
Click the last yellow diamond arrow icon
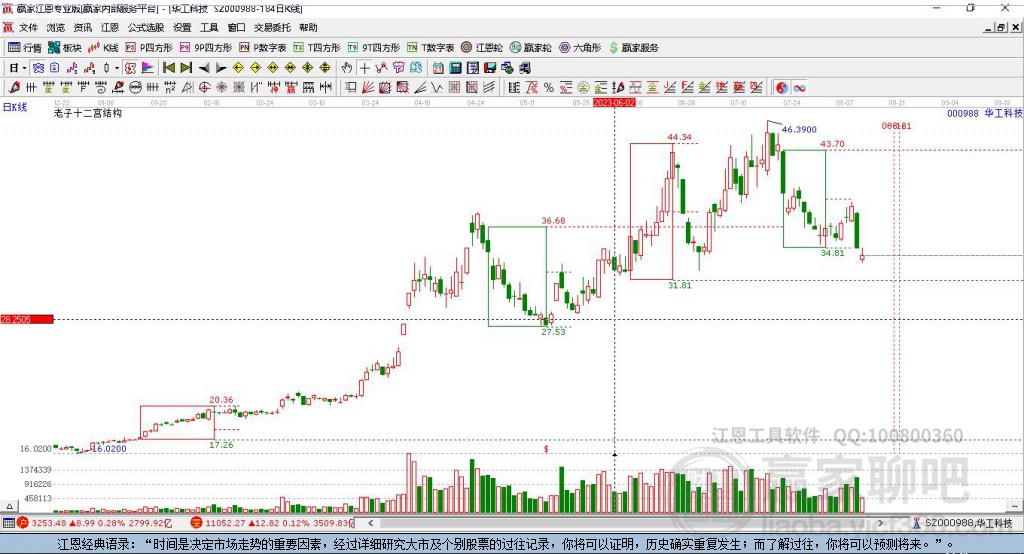pos(325,68)
